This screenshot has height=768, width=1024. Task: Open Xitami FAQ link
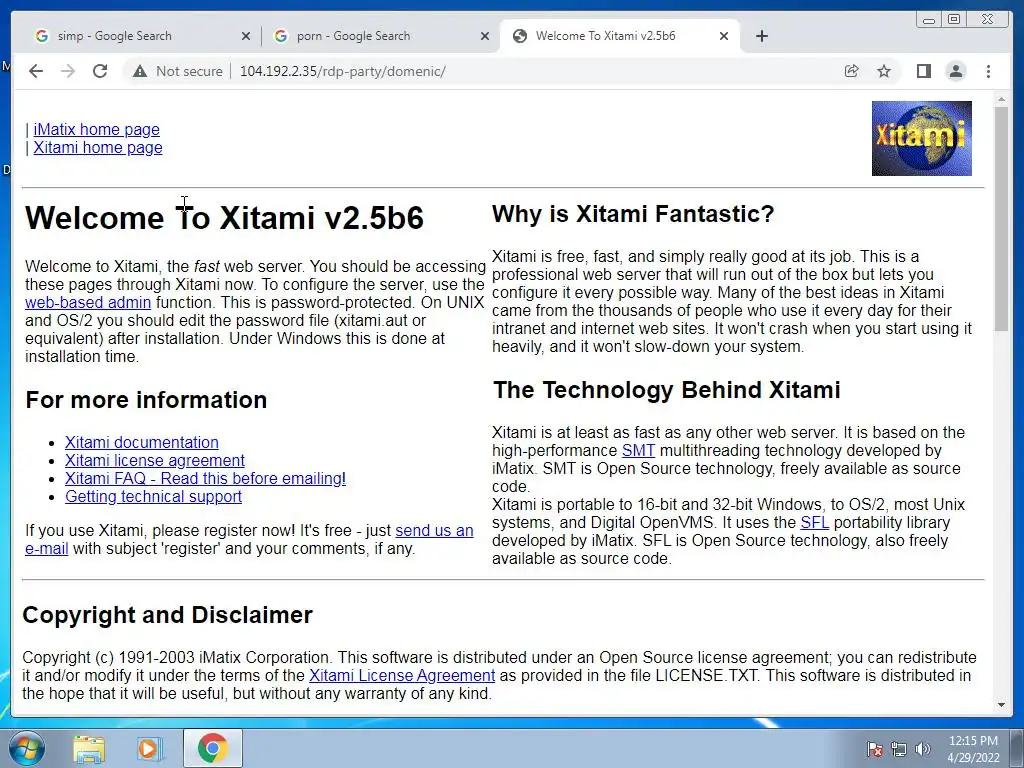(x=205, y=478)
